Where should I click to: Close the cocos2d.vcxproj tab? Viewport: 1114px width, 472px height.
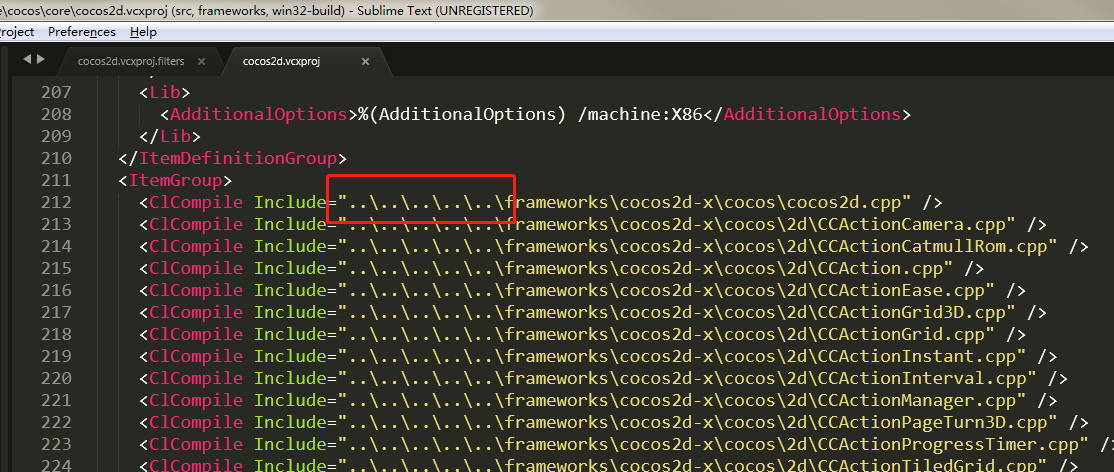click(365, 62)
